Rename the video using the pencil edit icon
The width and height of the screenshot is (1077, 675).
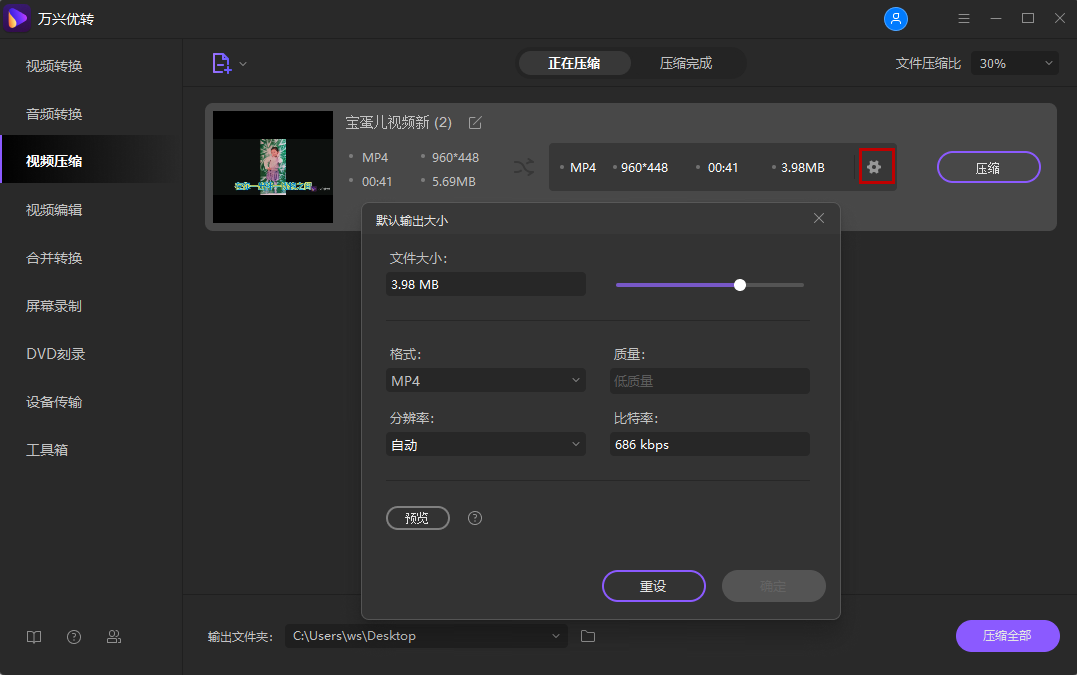click(x=474, y=122)
